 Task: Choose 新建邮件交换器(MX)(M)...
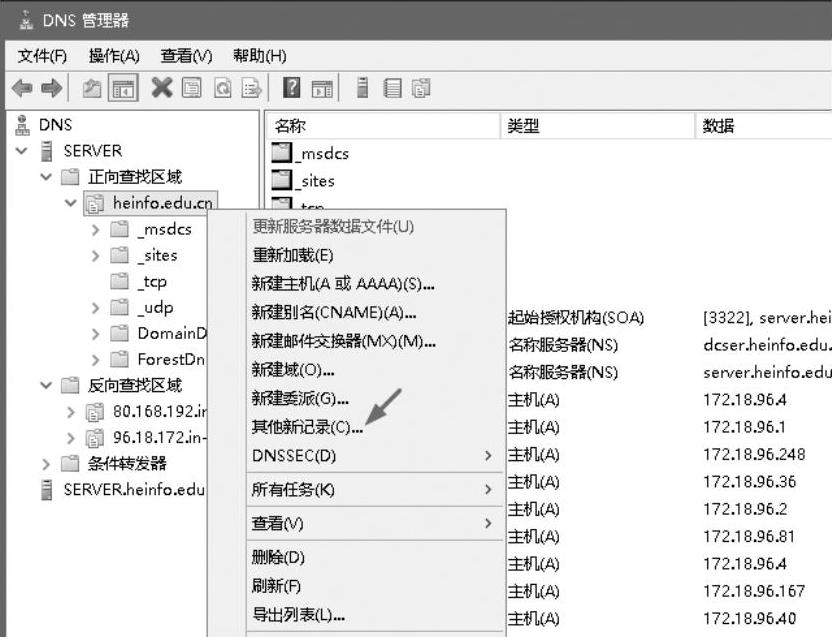[375, 341]
